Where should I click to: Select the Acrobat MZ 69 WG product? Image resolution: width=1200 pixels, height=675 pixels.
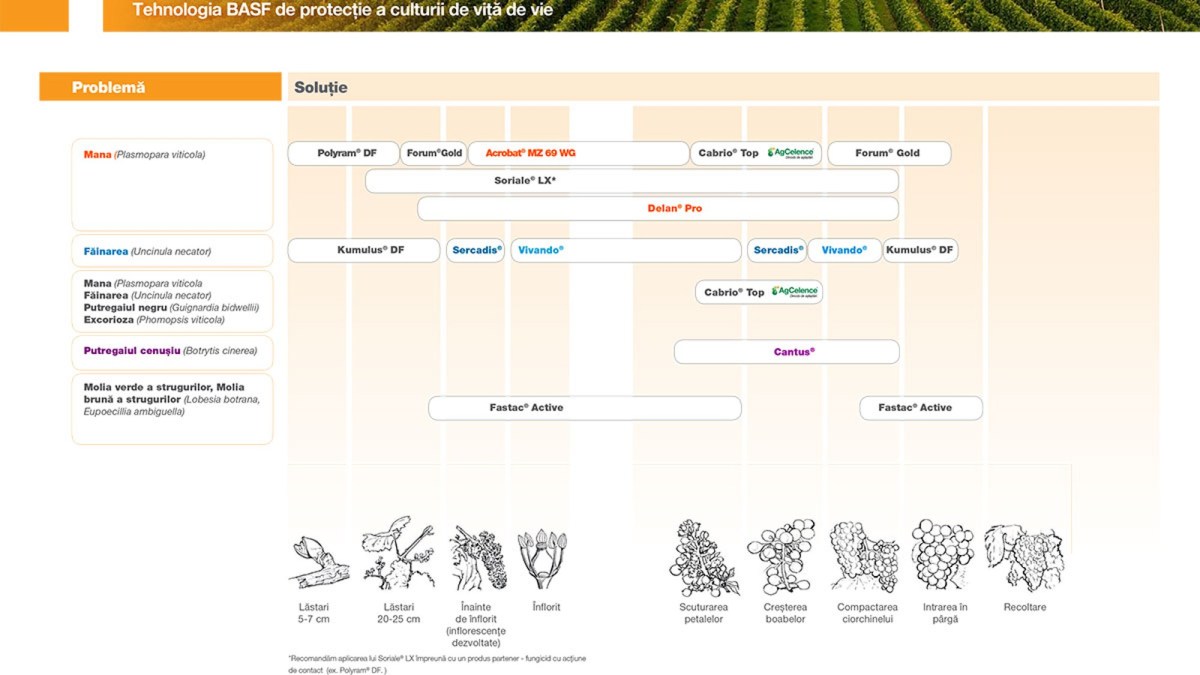[579, 153]
